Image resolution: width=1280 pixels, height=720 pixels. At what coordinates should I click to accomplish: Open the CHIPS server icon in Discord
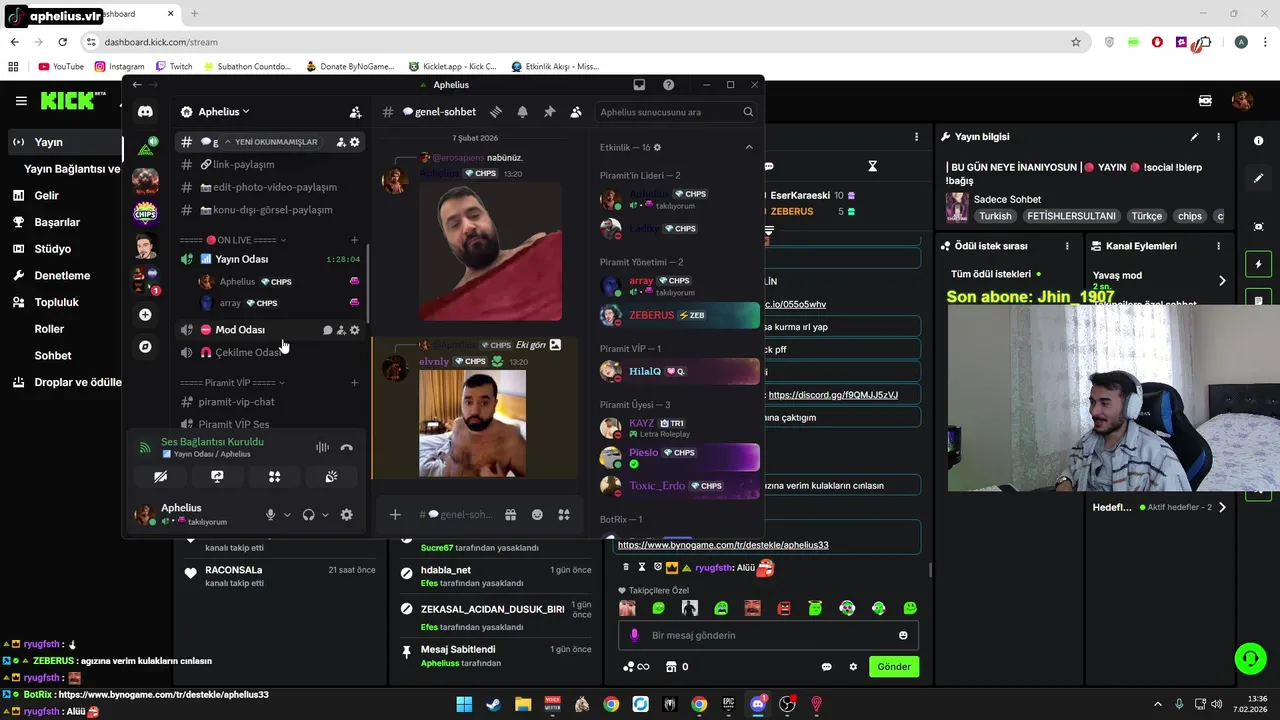(x=145, y=213)
